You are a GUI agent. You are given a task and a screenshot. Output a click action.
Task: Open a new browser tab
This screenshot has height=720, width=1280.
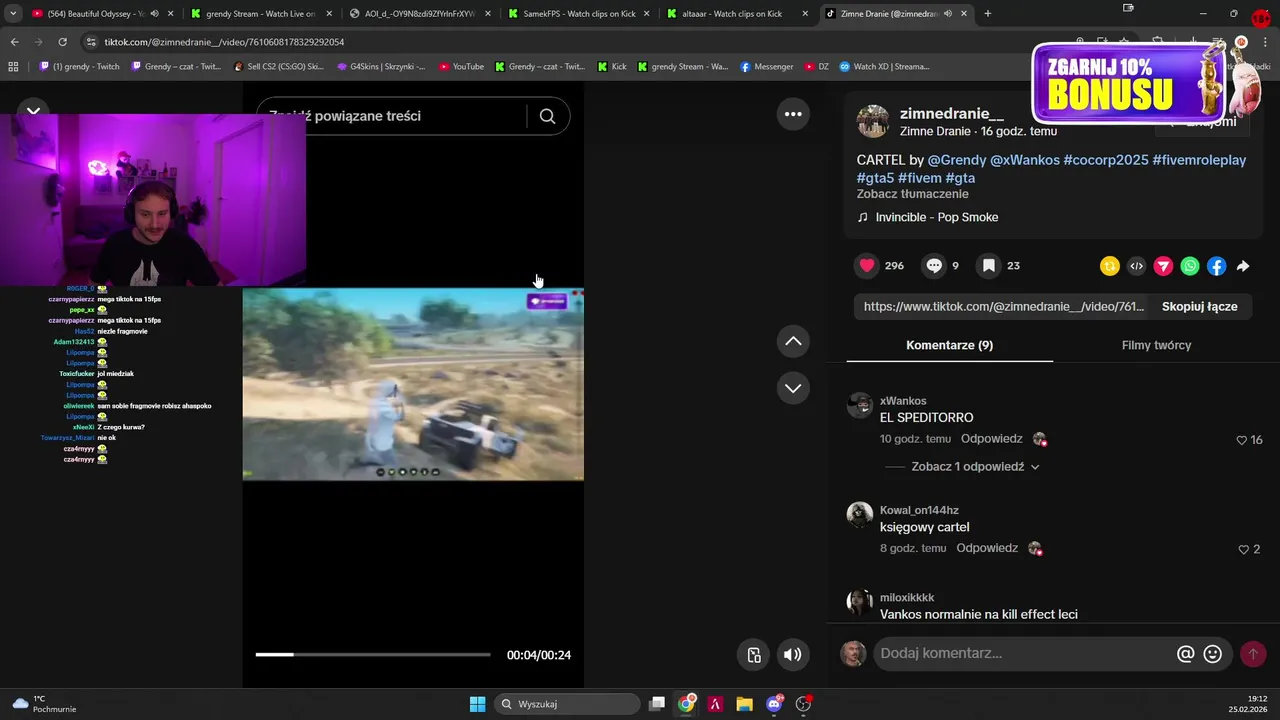tap(987, 13)
